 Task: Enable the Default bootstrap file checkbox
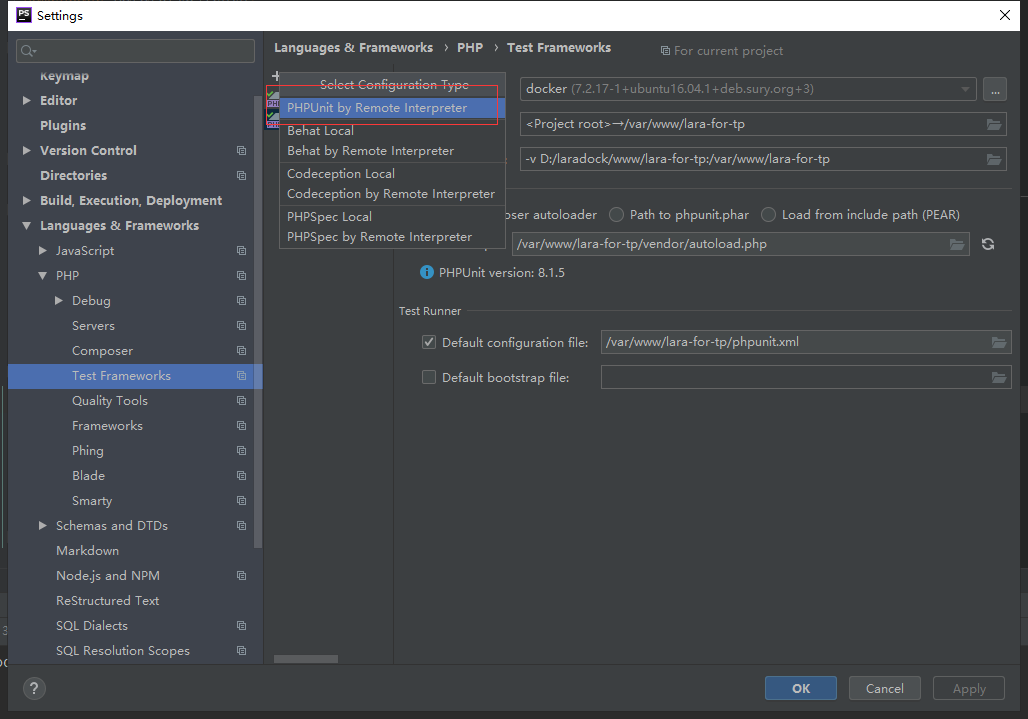click(x=429, y=377)
